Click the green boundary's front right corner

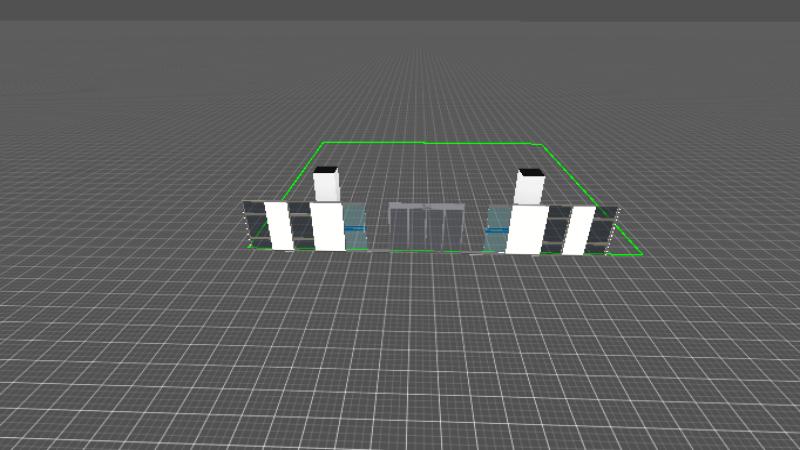tap(640, 255)
